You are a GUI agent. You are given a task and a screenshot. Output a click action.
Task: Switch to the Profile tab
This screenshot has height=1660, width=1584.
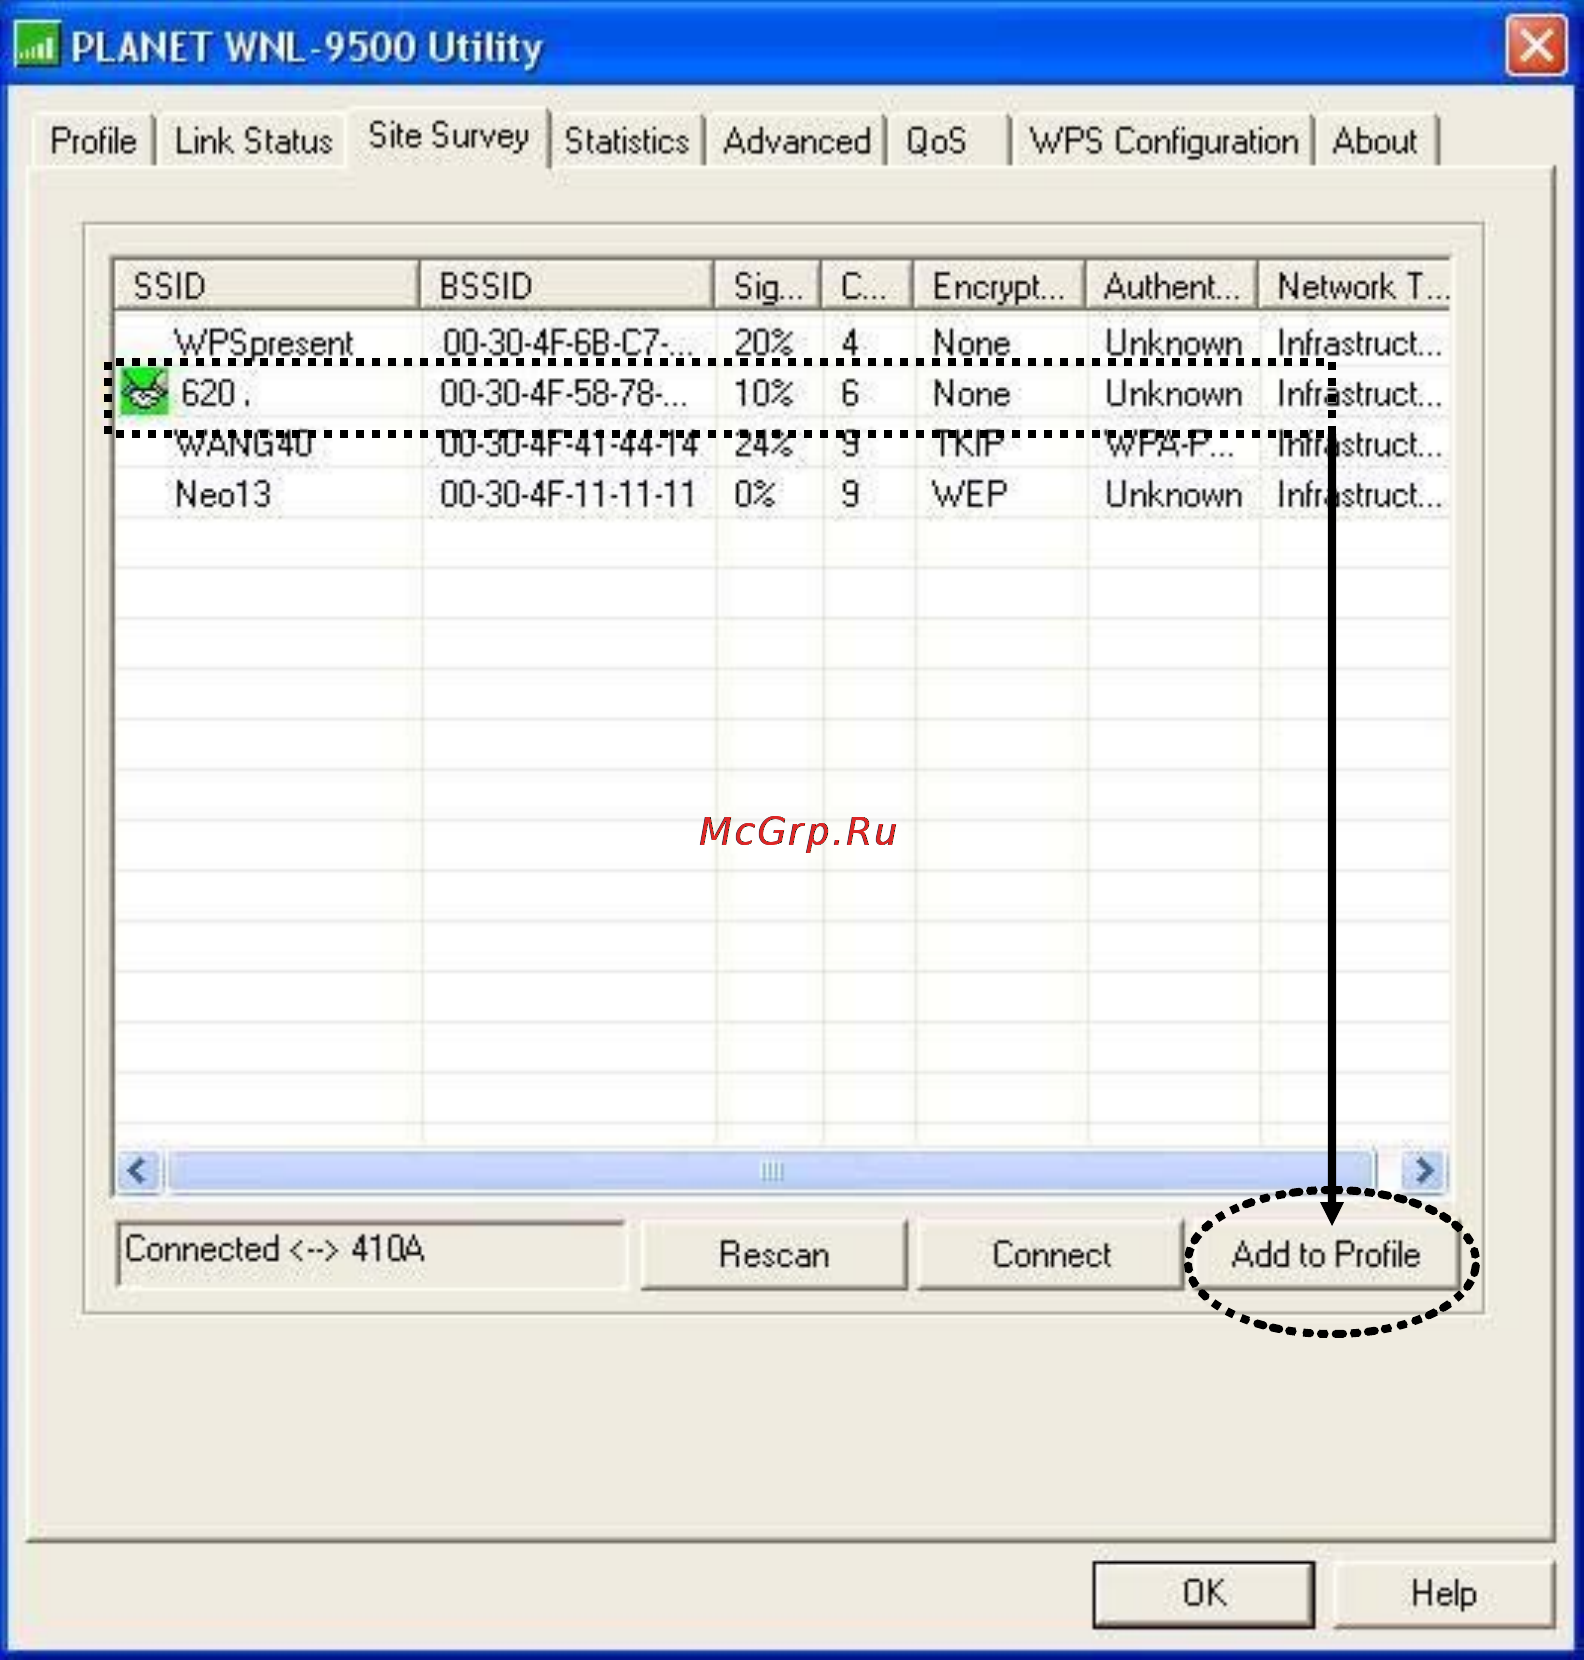pyautogui.click(x=93, y=141)
